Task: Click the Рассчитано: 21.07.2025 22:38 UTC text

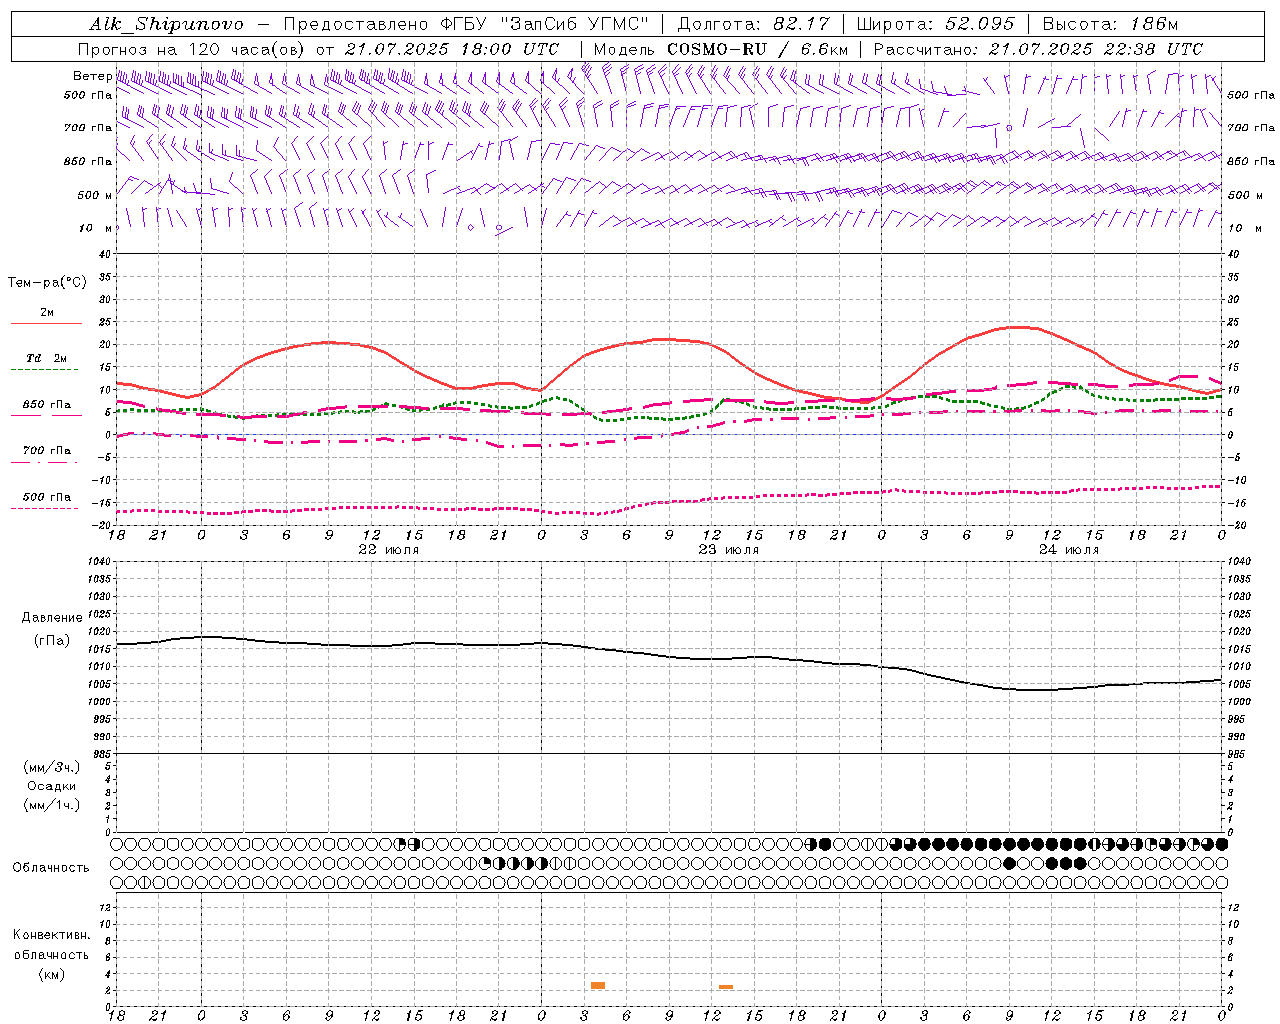Action: point(1038,49)
